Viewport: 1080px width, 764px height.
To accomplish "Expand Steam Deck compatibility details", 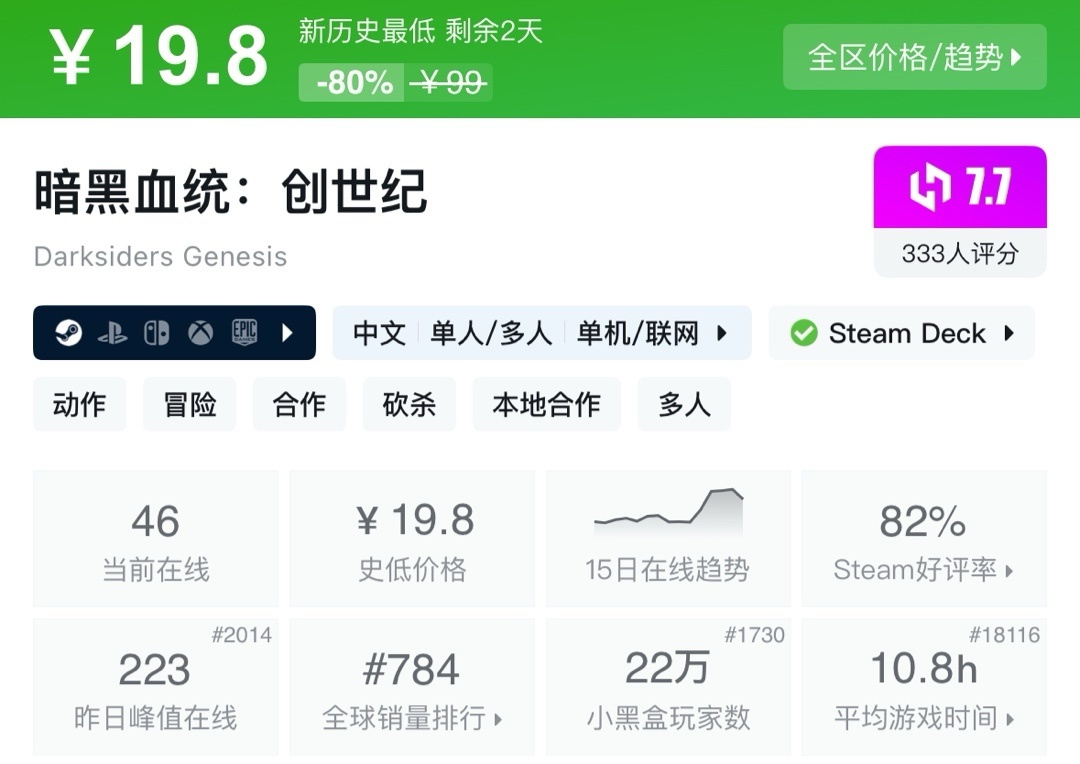I will (x=1009, y=333).
